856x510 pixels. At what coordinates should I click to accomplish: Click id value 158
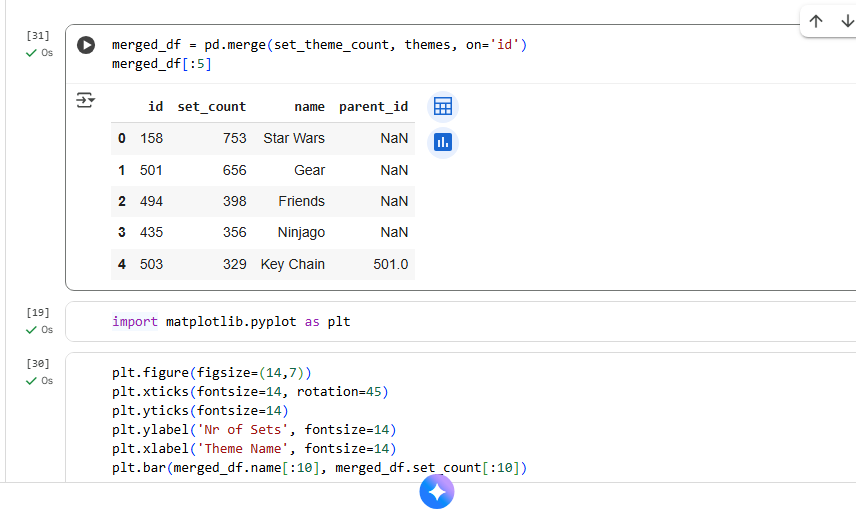pyautogui.click(x=151, y=138)
